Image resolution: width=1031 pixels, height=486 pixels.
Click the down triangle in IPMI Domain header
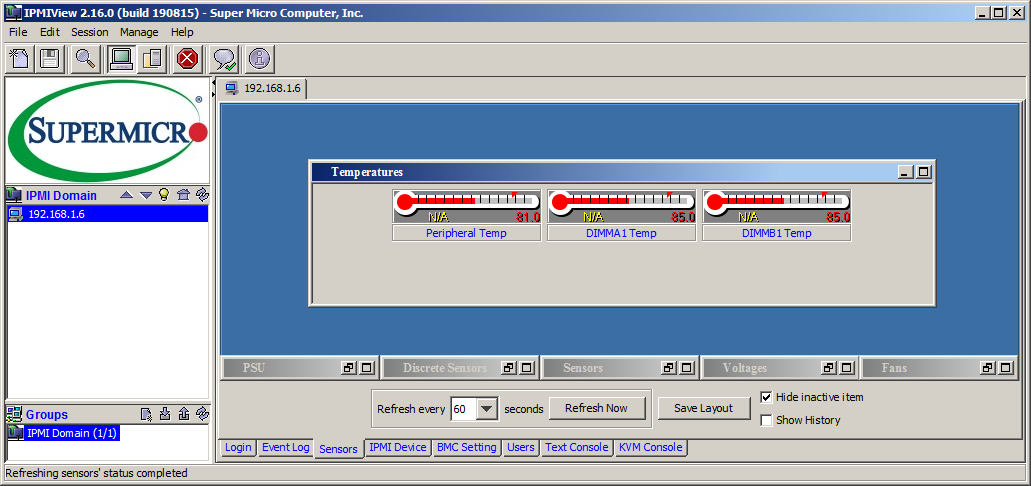[146, 195]
